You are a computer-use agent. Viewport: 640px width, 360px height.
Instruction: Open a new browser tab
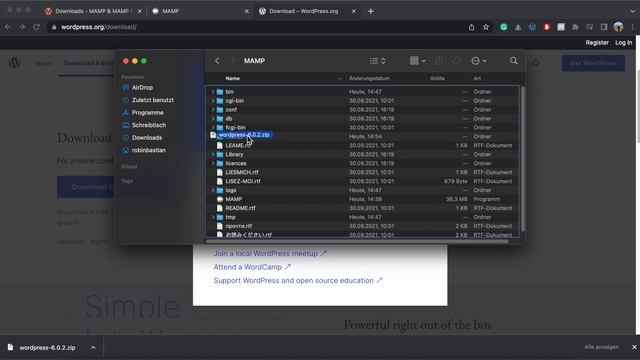click(371, 11)
